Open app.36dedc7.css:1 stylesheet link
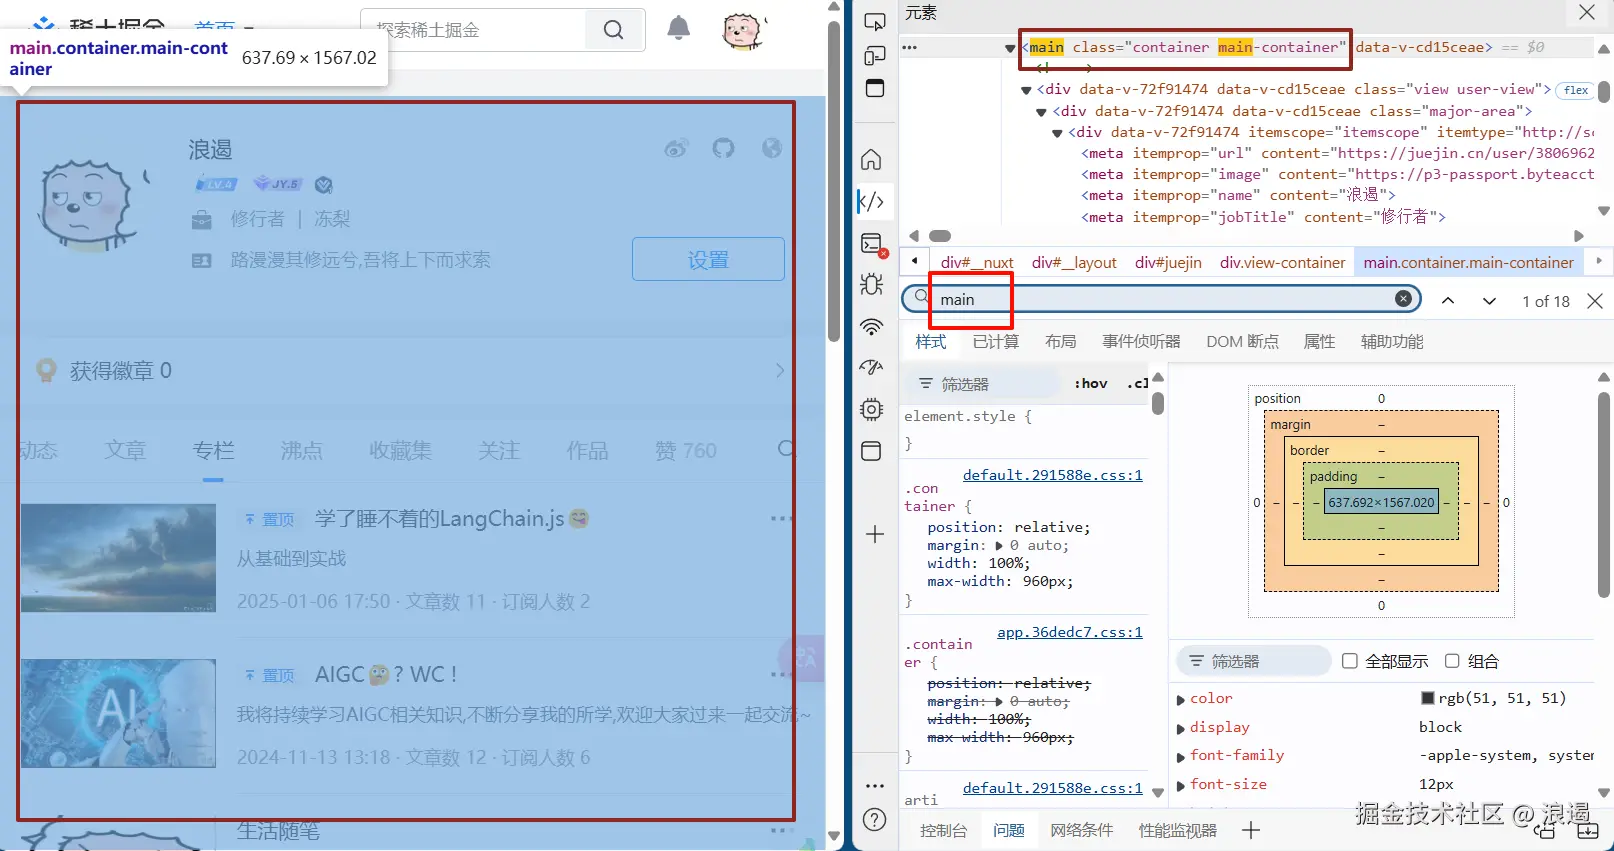1614x851 pixels. (x=1070, y=632)
